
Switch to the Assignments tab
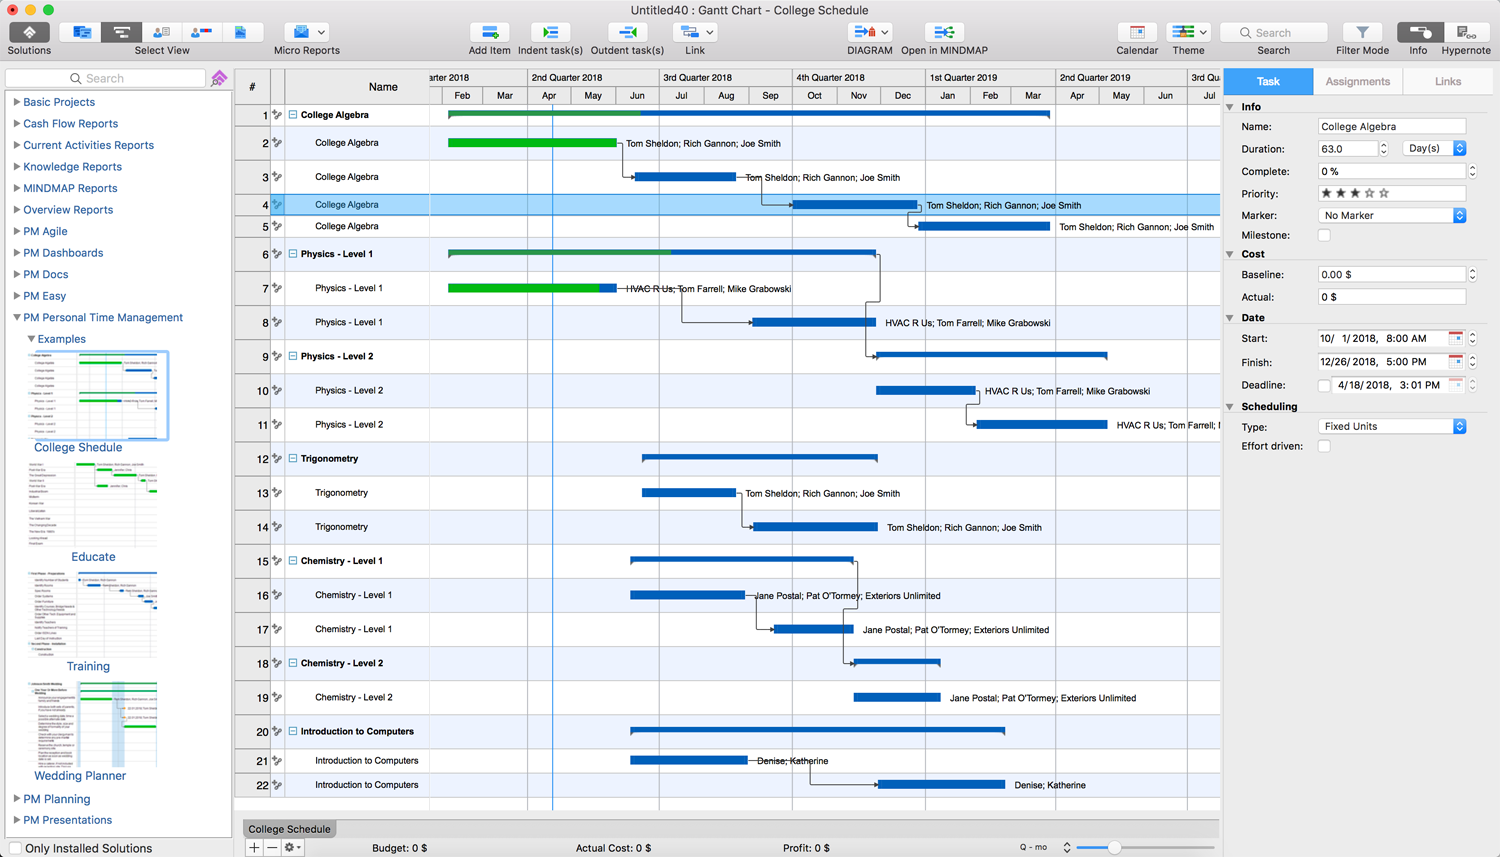pos(1357,82)
